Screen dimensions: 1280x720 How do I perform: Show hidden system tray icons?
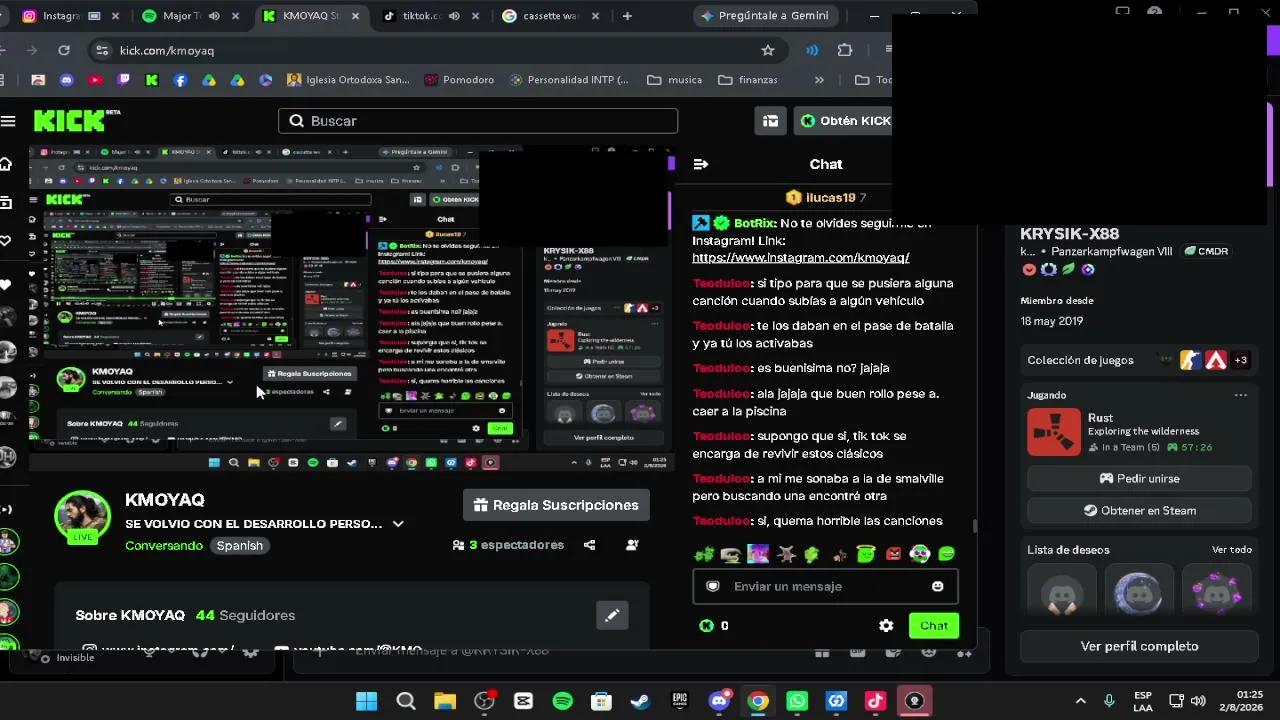pyautogui.click(x=1080, y=701)
